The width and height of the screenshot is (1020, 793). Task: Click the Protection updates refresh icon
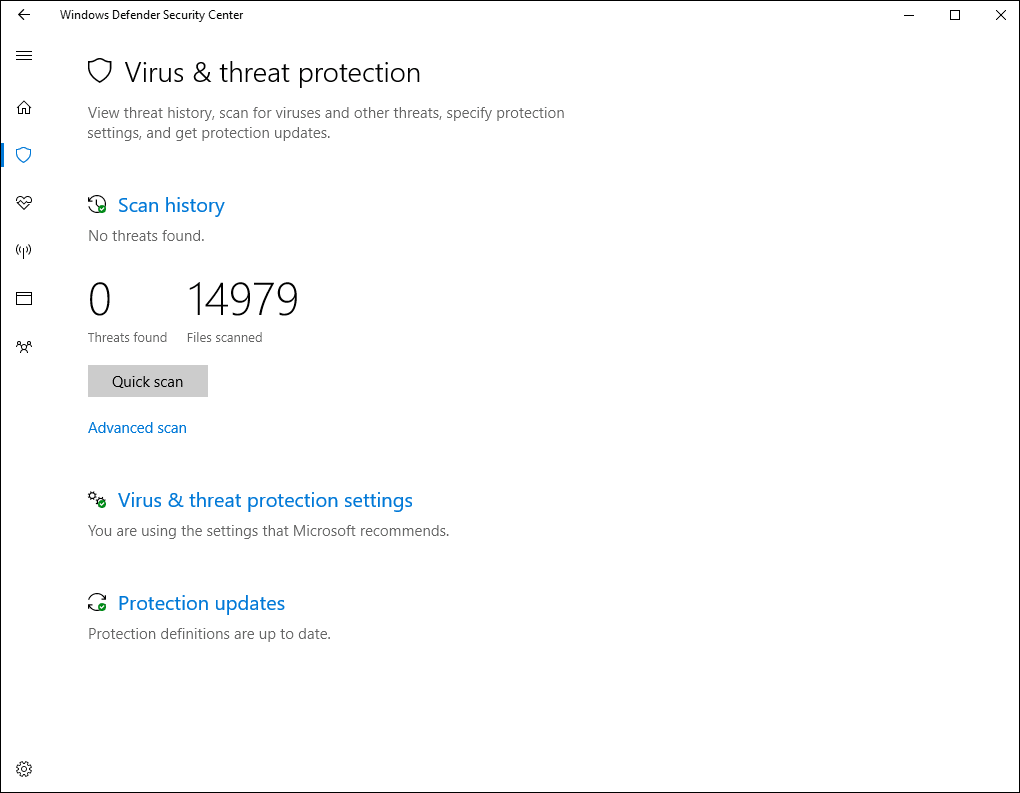point(97,602)
